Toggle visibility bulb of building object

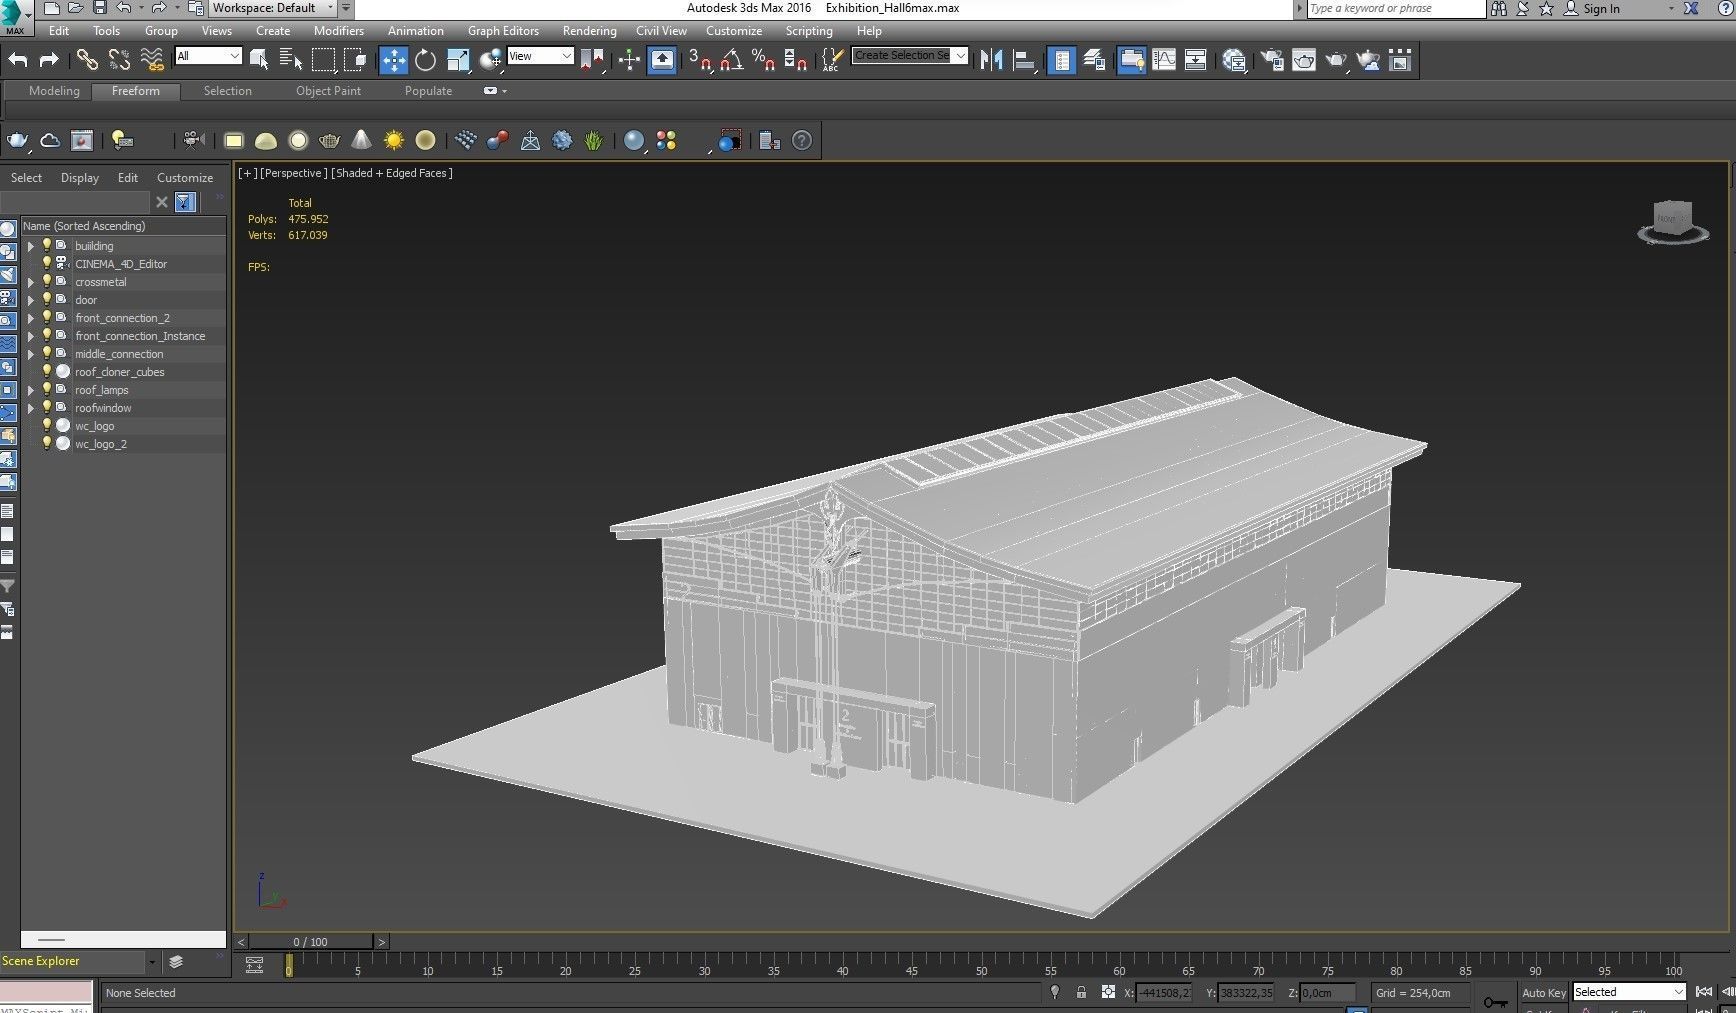pyautogui.click(x=46, y=245)
